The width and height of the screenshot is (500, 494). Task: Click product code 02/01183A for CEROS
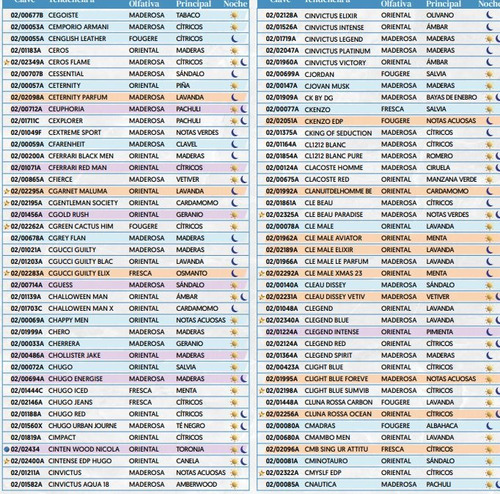tap(27, 50)
